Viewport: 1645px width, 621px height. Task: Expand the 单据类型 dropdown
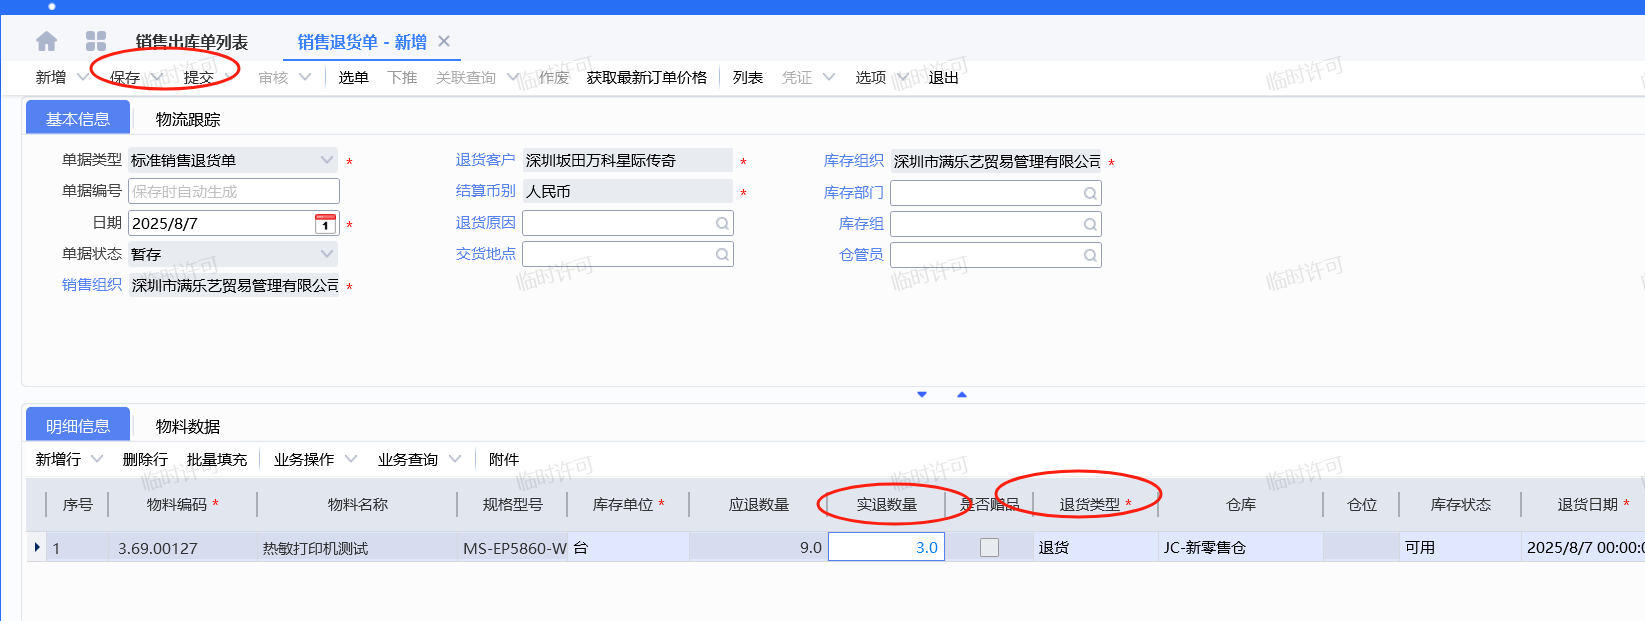tap(327, 160)
